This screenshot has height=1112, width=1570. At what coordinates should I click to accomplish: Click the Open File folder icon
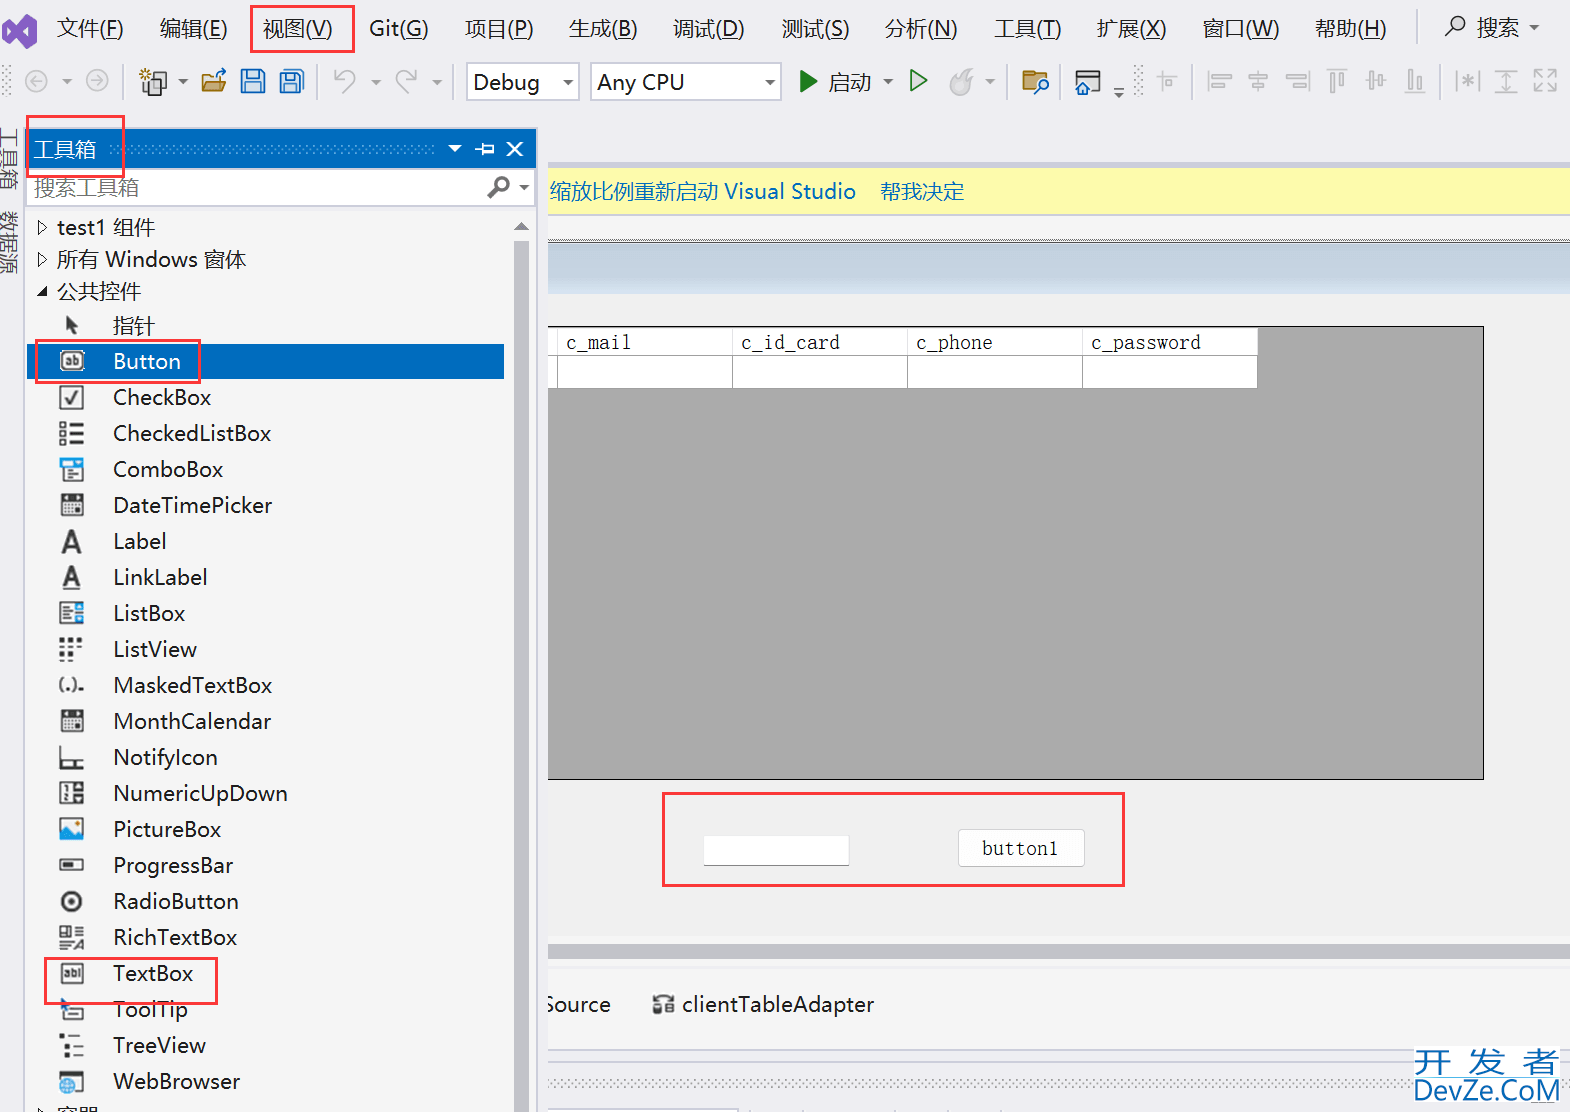pyautogui.click(x=214, y=81)
